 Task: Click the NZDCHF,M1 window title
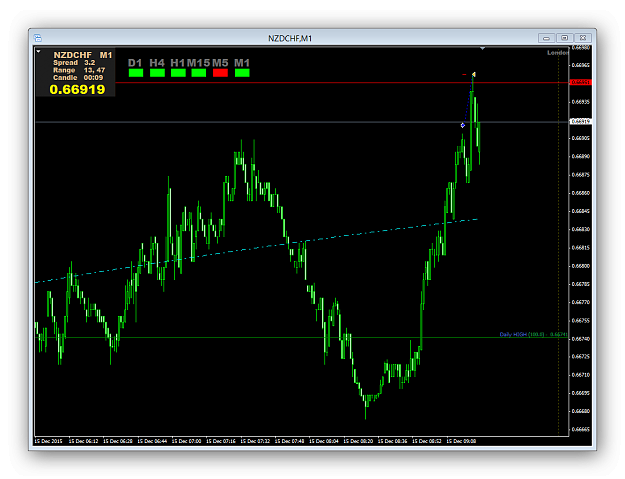[290, 38]
